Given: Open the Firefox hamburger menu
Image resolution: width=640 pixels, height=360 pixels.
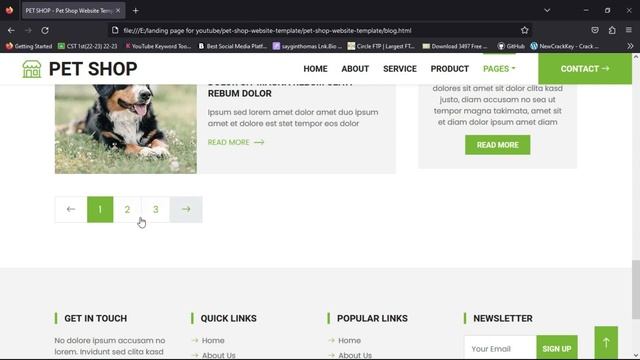Looking at the screenshot, I should coord(629,30).
